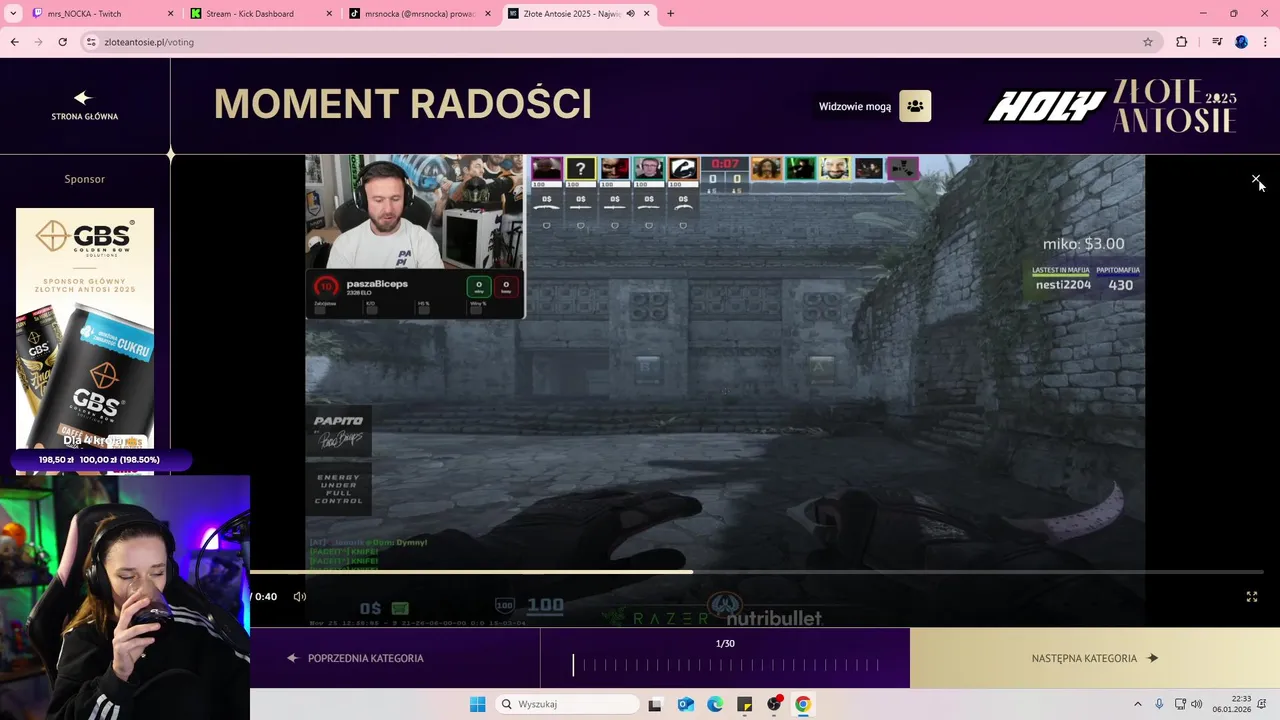Open the Chrome extensions menu
Image resolution: width=1280 pixels, height=720 pixels.
pos(1181,42)
